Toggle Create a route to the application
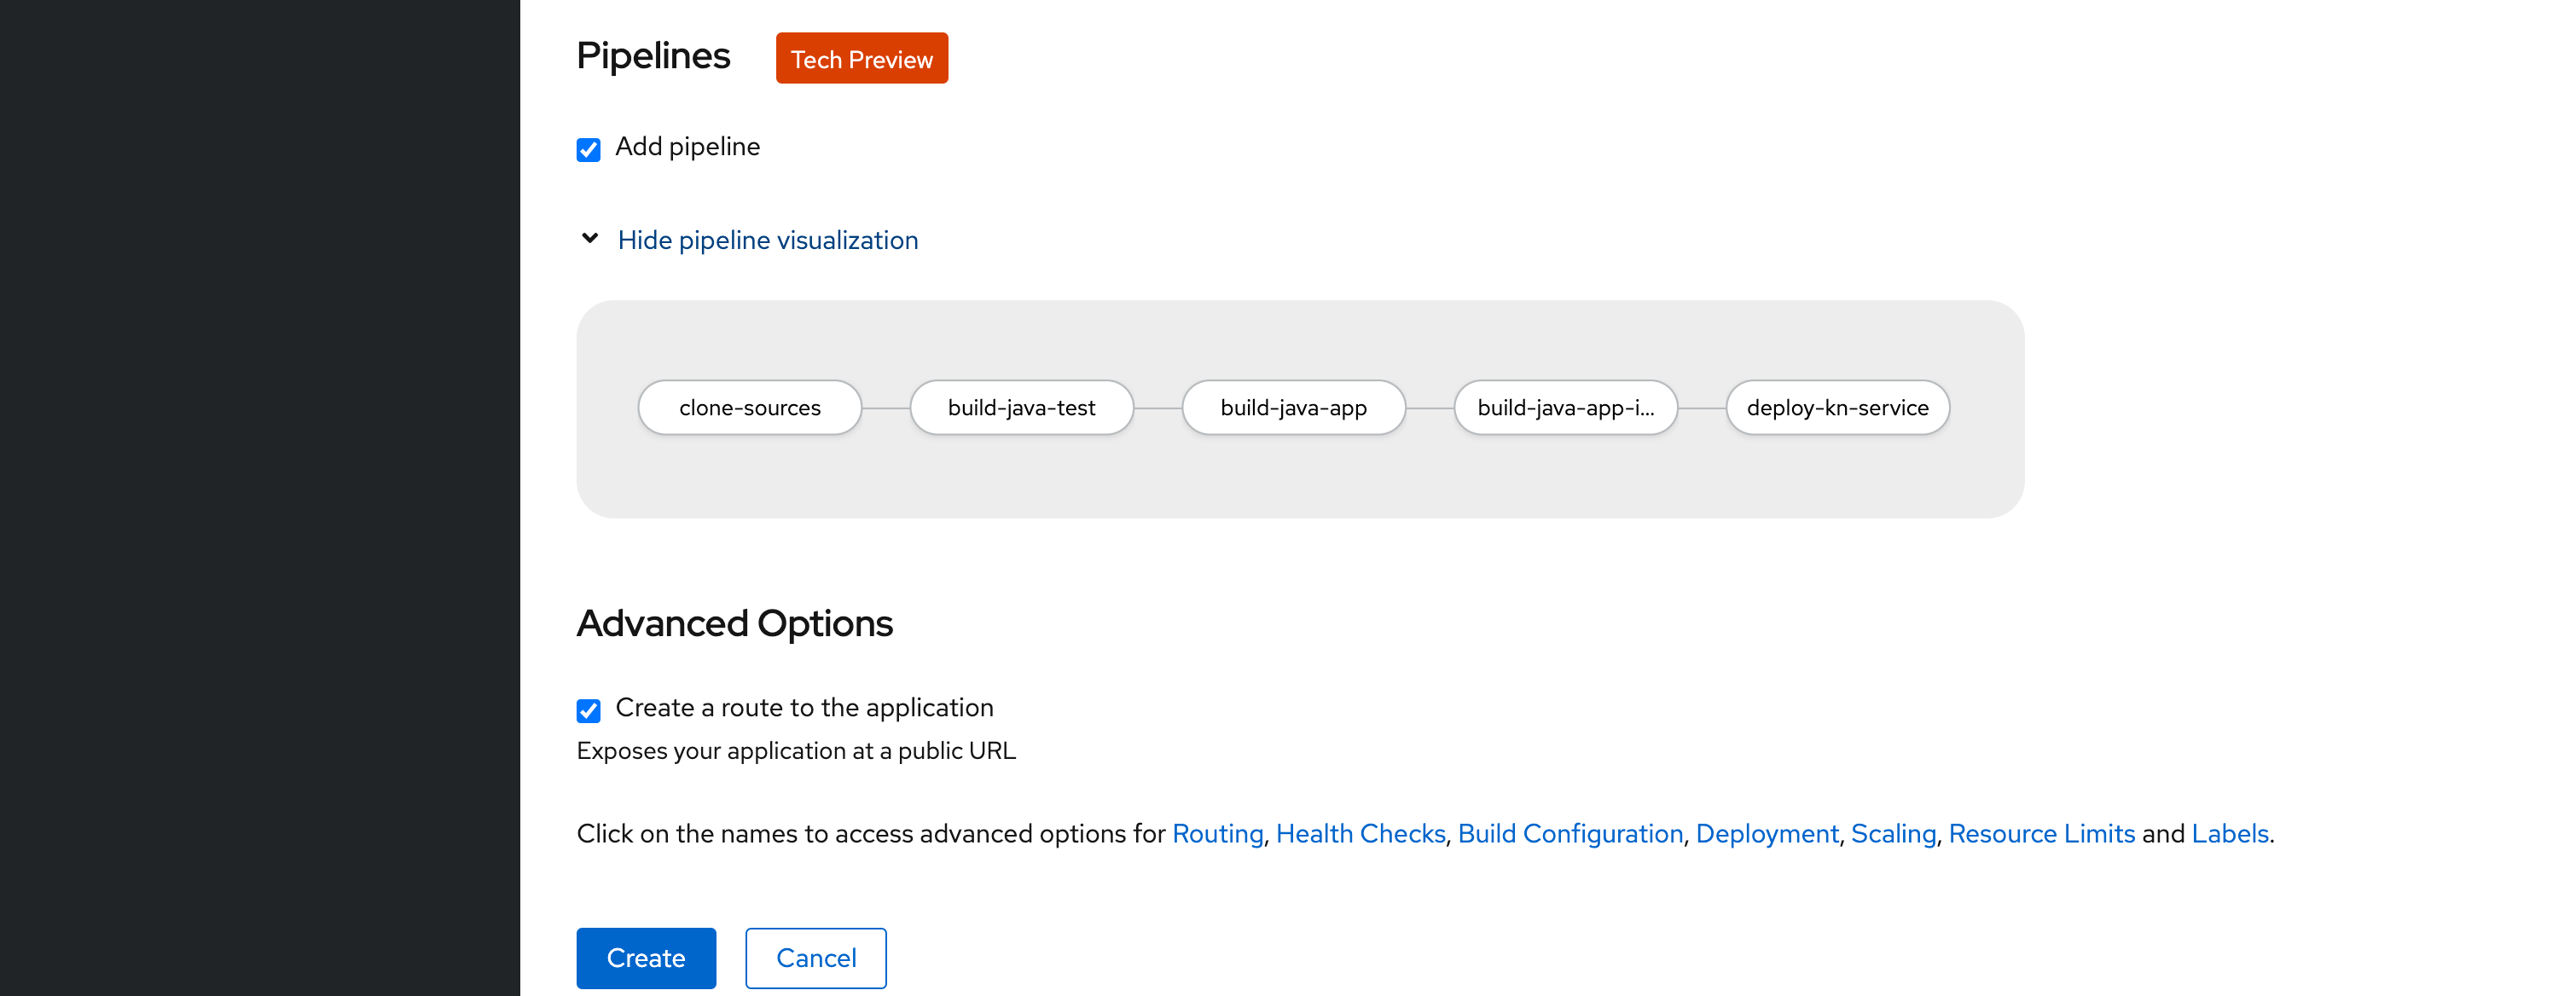Image resolution: width=2576 pixels, height=996 pixels. 588,710
